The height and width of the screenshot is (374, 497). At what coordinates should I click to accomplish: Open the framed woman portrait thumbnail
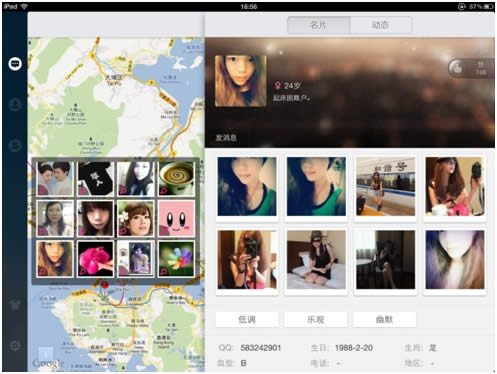(136, 259)
